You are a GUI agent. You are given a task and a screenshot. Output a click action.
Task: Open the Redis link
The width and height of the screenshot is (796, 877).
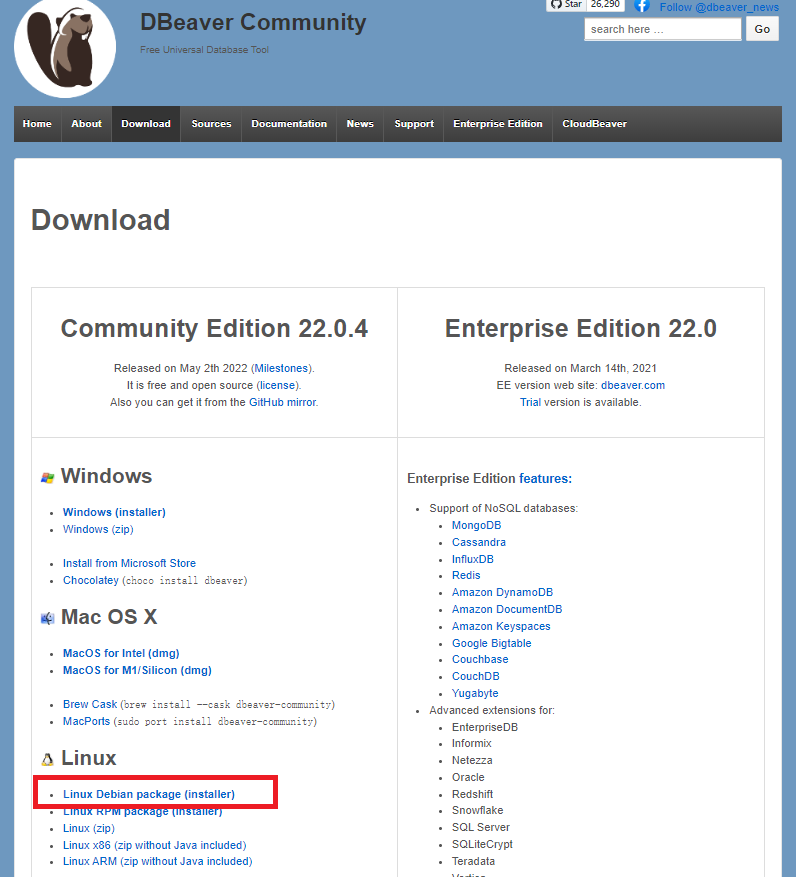pyautogui.click(x=466, y=576)
